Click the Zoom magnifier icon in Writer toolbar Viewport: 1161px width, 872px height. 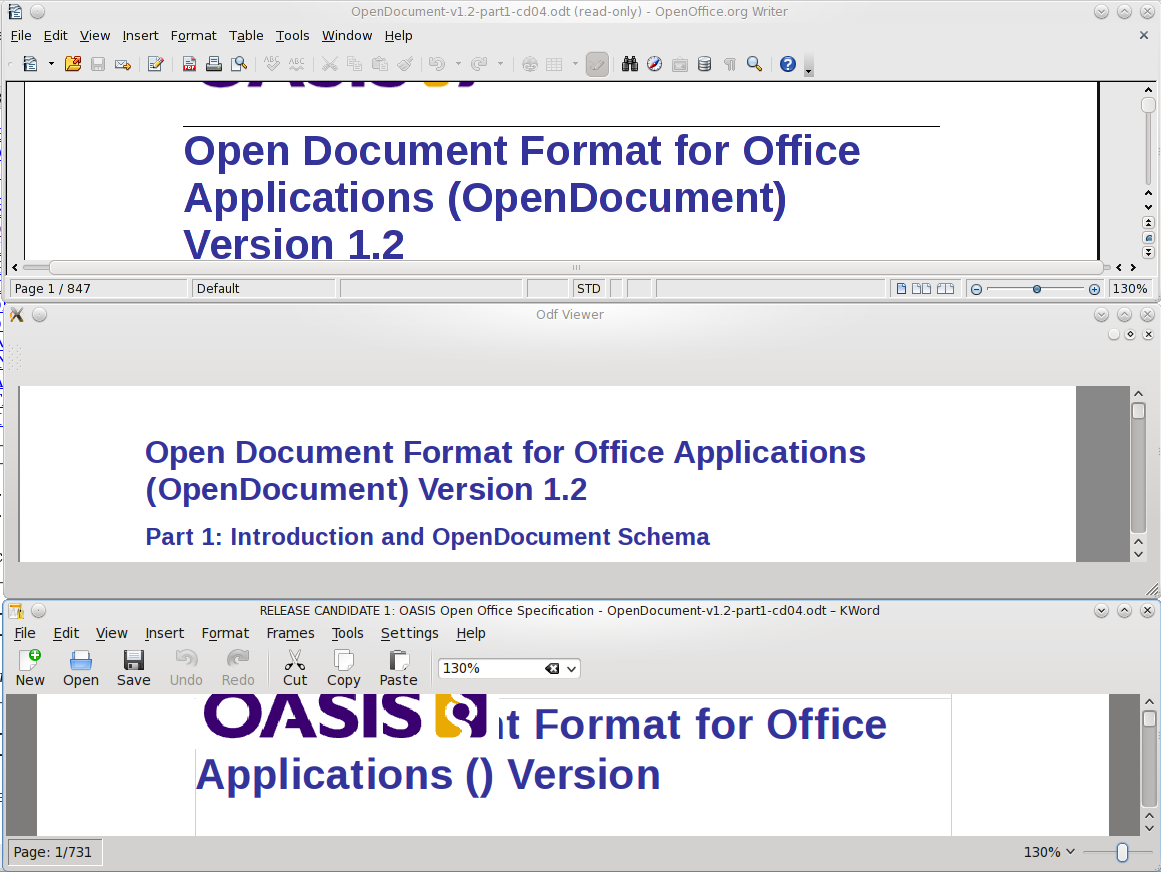click(755, 64)
